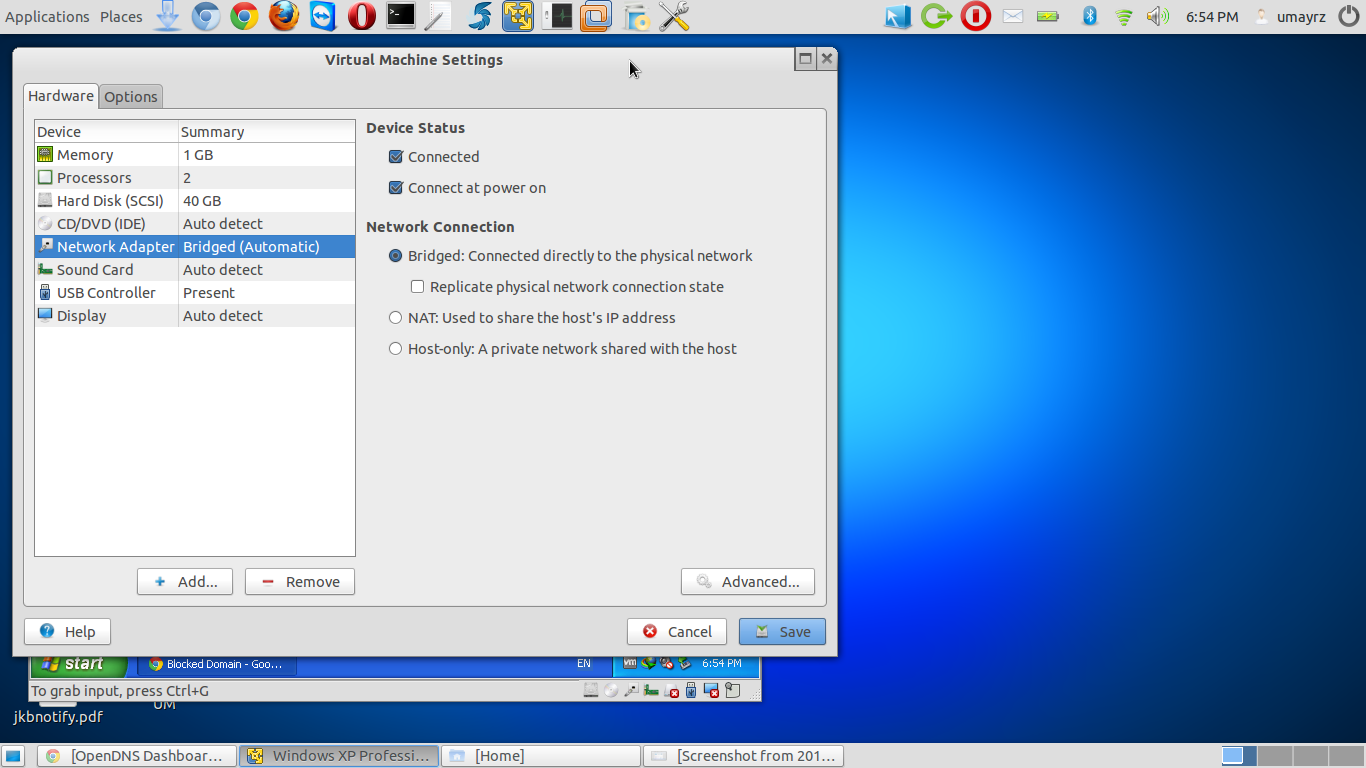Open TeamViewer from the top panel
This screenshot has width=1366, height=768.
click(323, 16)
